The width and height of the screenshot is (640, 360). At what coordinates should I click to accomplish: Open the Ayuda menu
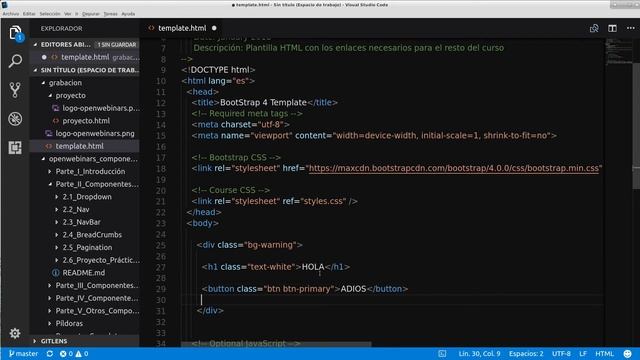pyautogui.click(x=128, y=13)
